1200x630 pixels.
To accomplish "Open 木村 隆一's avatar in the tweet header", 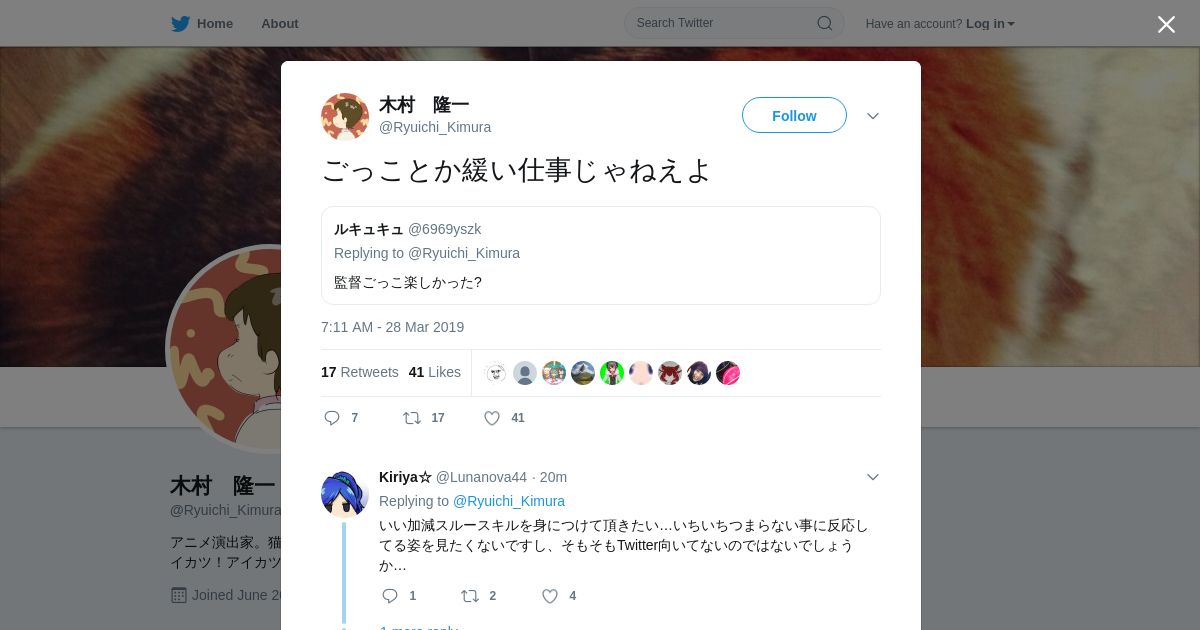I will tap(345, 117).
